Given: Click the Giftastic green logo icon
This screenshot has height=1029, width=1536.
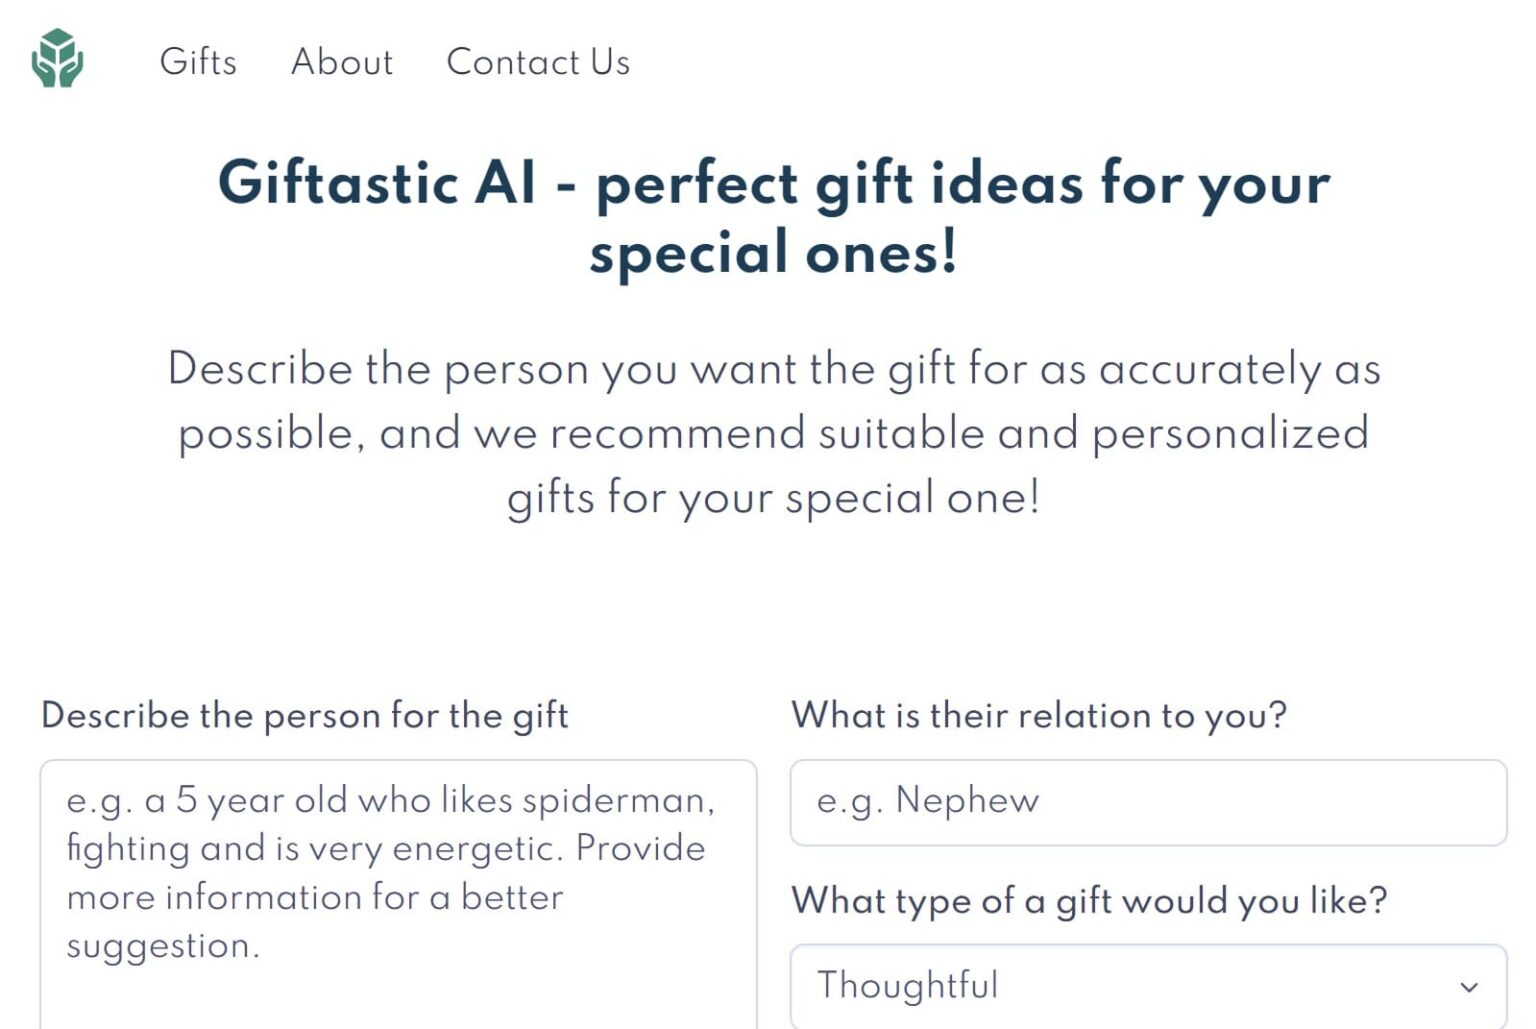Looking at the screenshot, I should click(57, 59).
